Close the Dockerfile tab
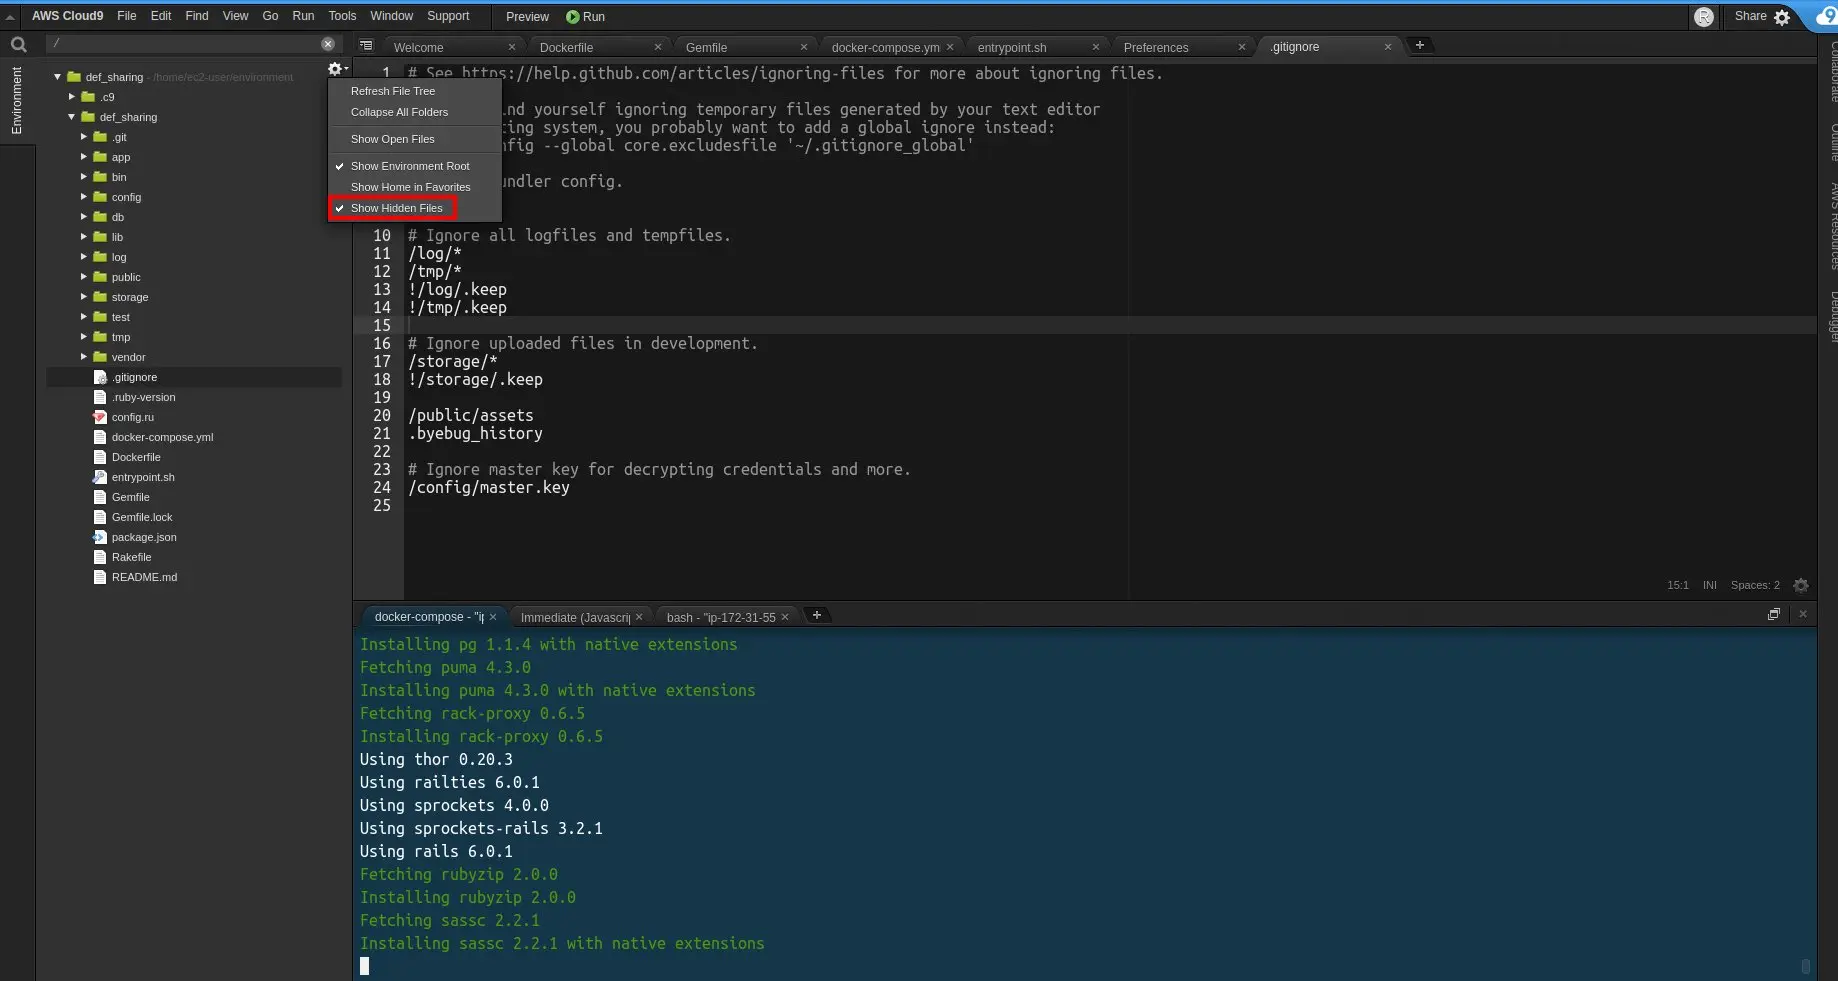 (x=658, y=47)
